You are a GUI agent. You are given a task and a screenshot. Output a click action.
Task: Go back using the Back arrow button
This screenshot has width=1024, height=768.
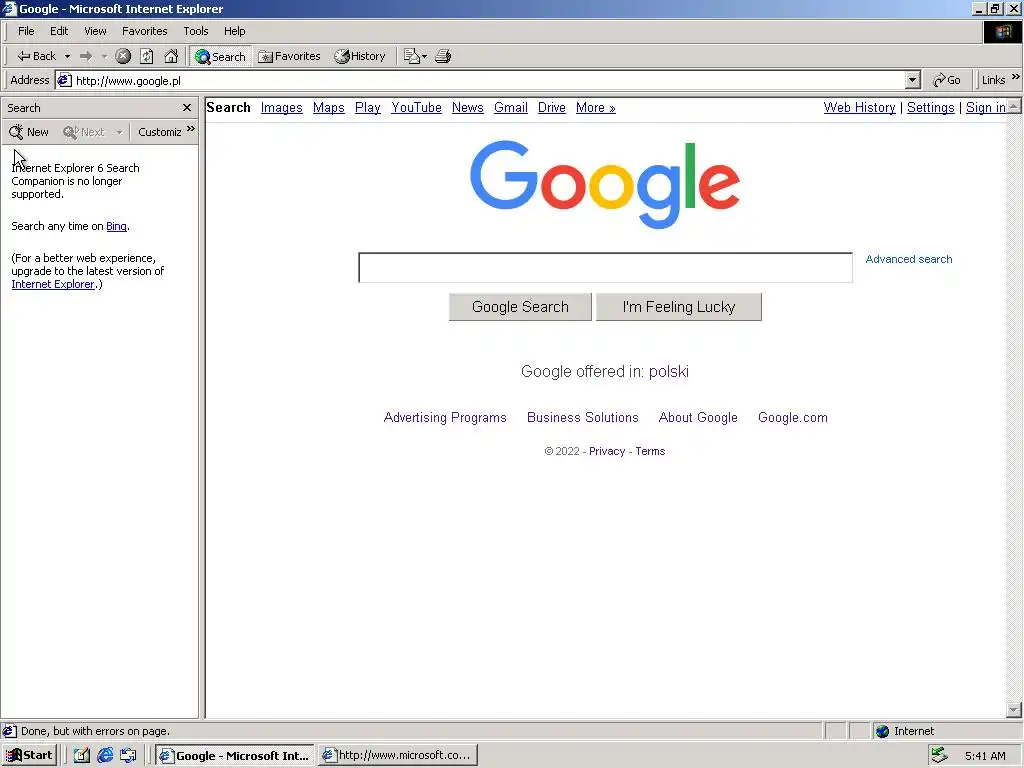36,56
